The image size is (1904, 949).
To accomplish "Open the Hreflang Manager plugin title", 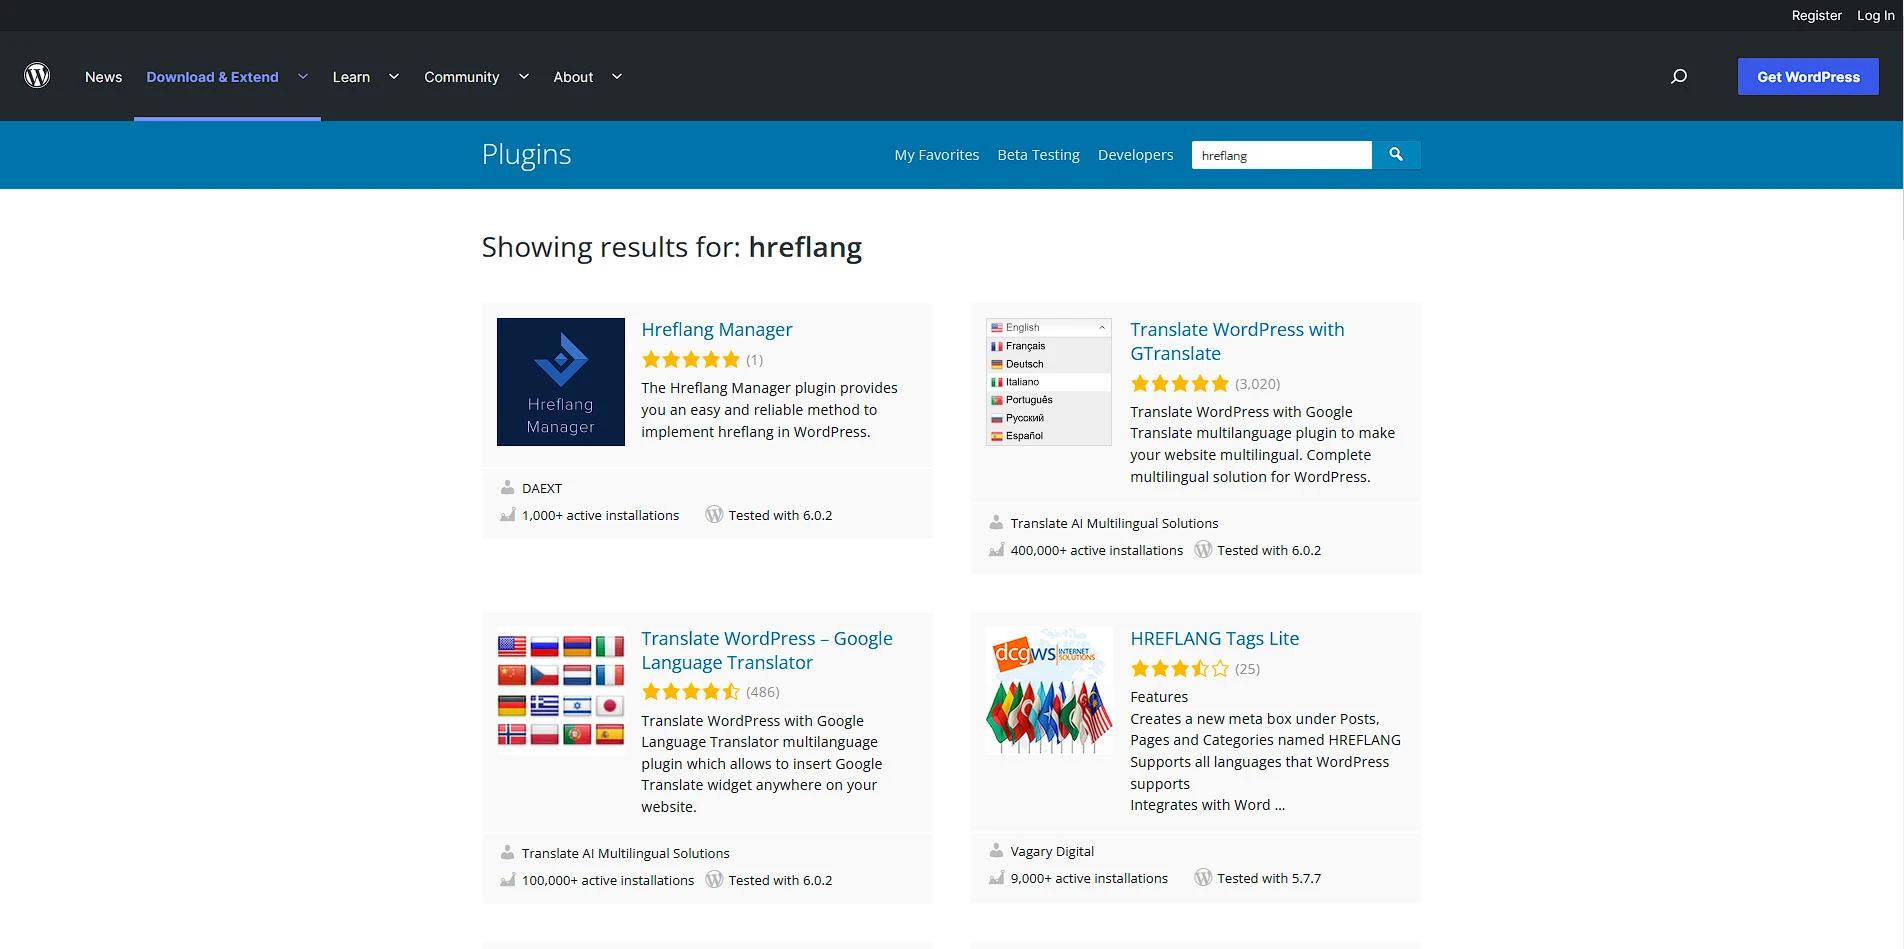I will pos(716,330).
